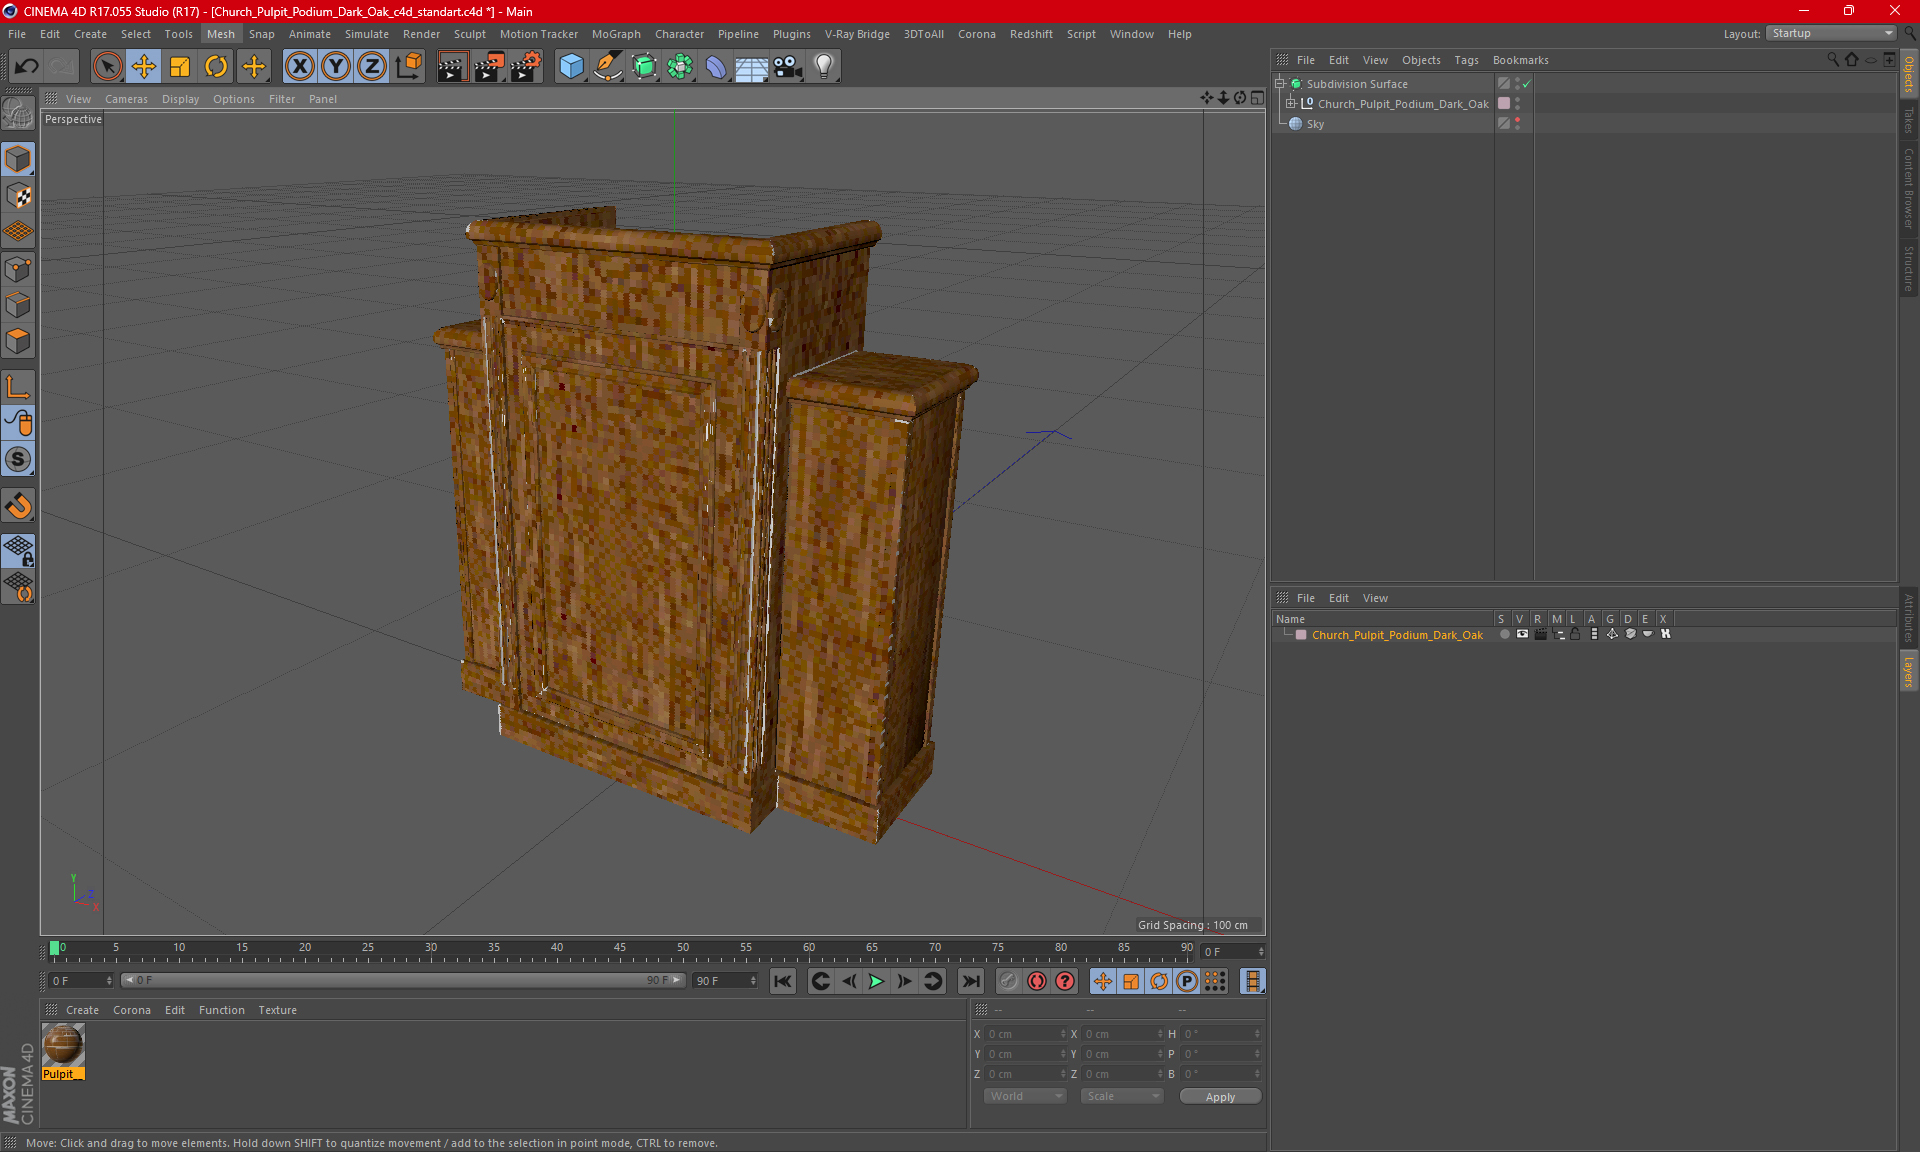Image resolution: width=1920 pixels, height=1152 pixels.
Task: Switch to Edges mode
Action: coord(18,305)
